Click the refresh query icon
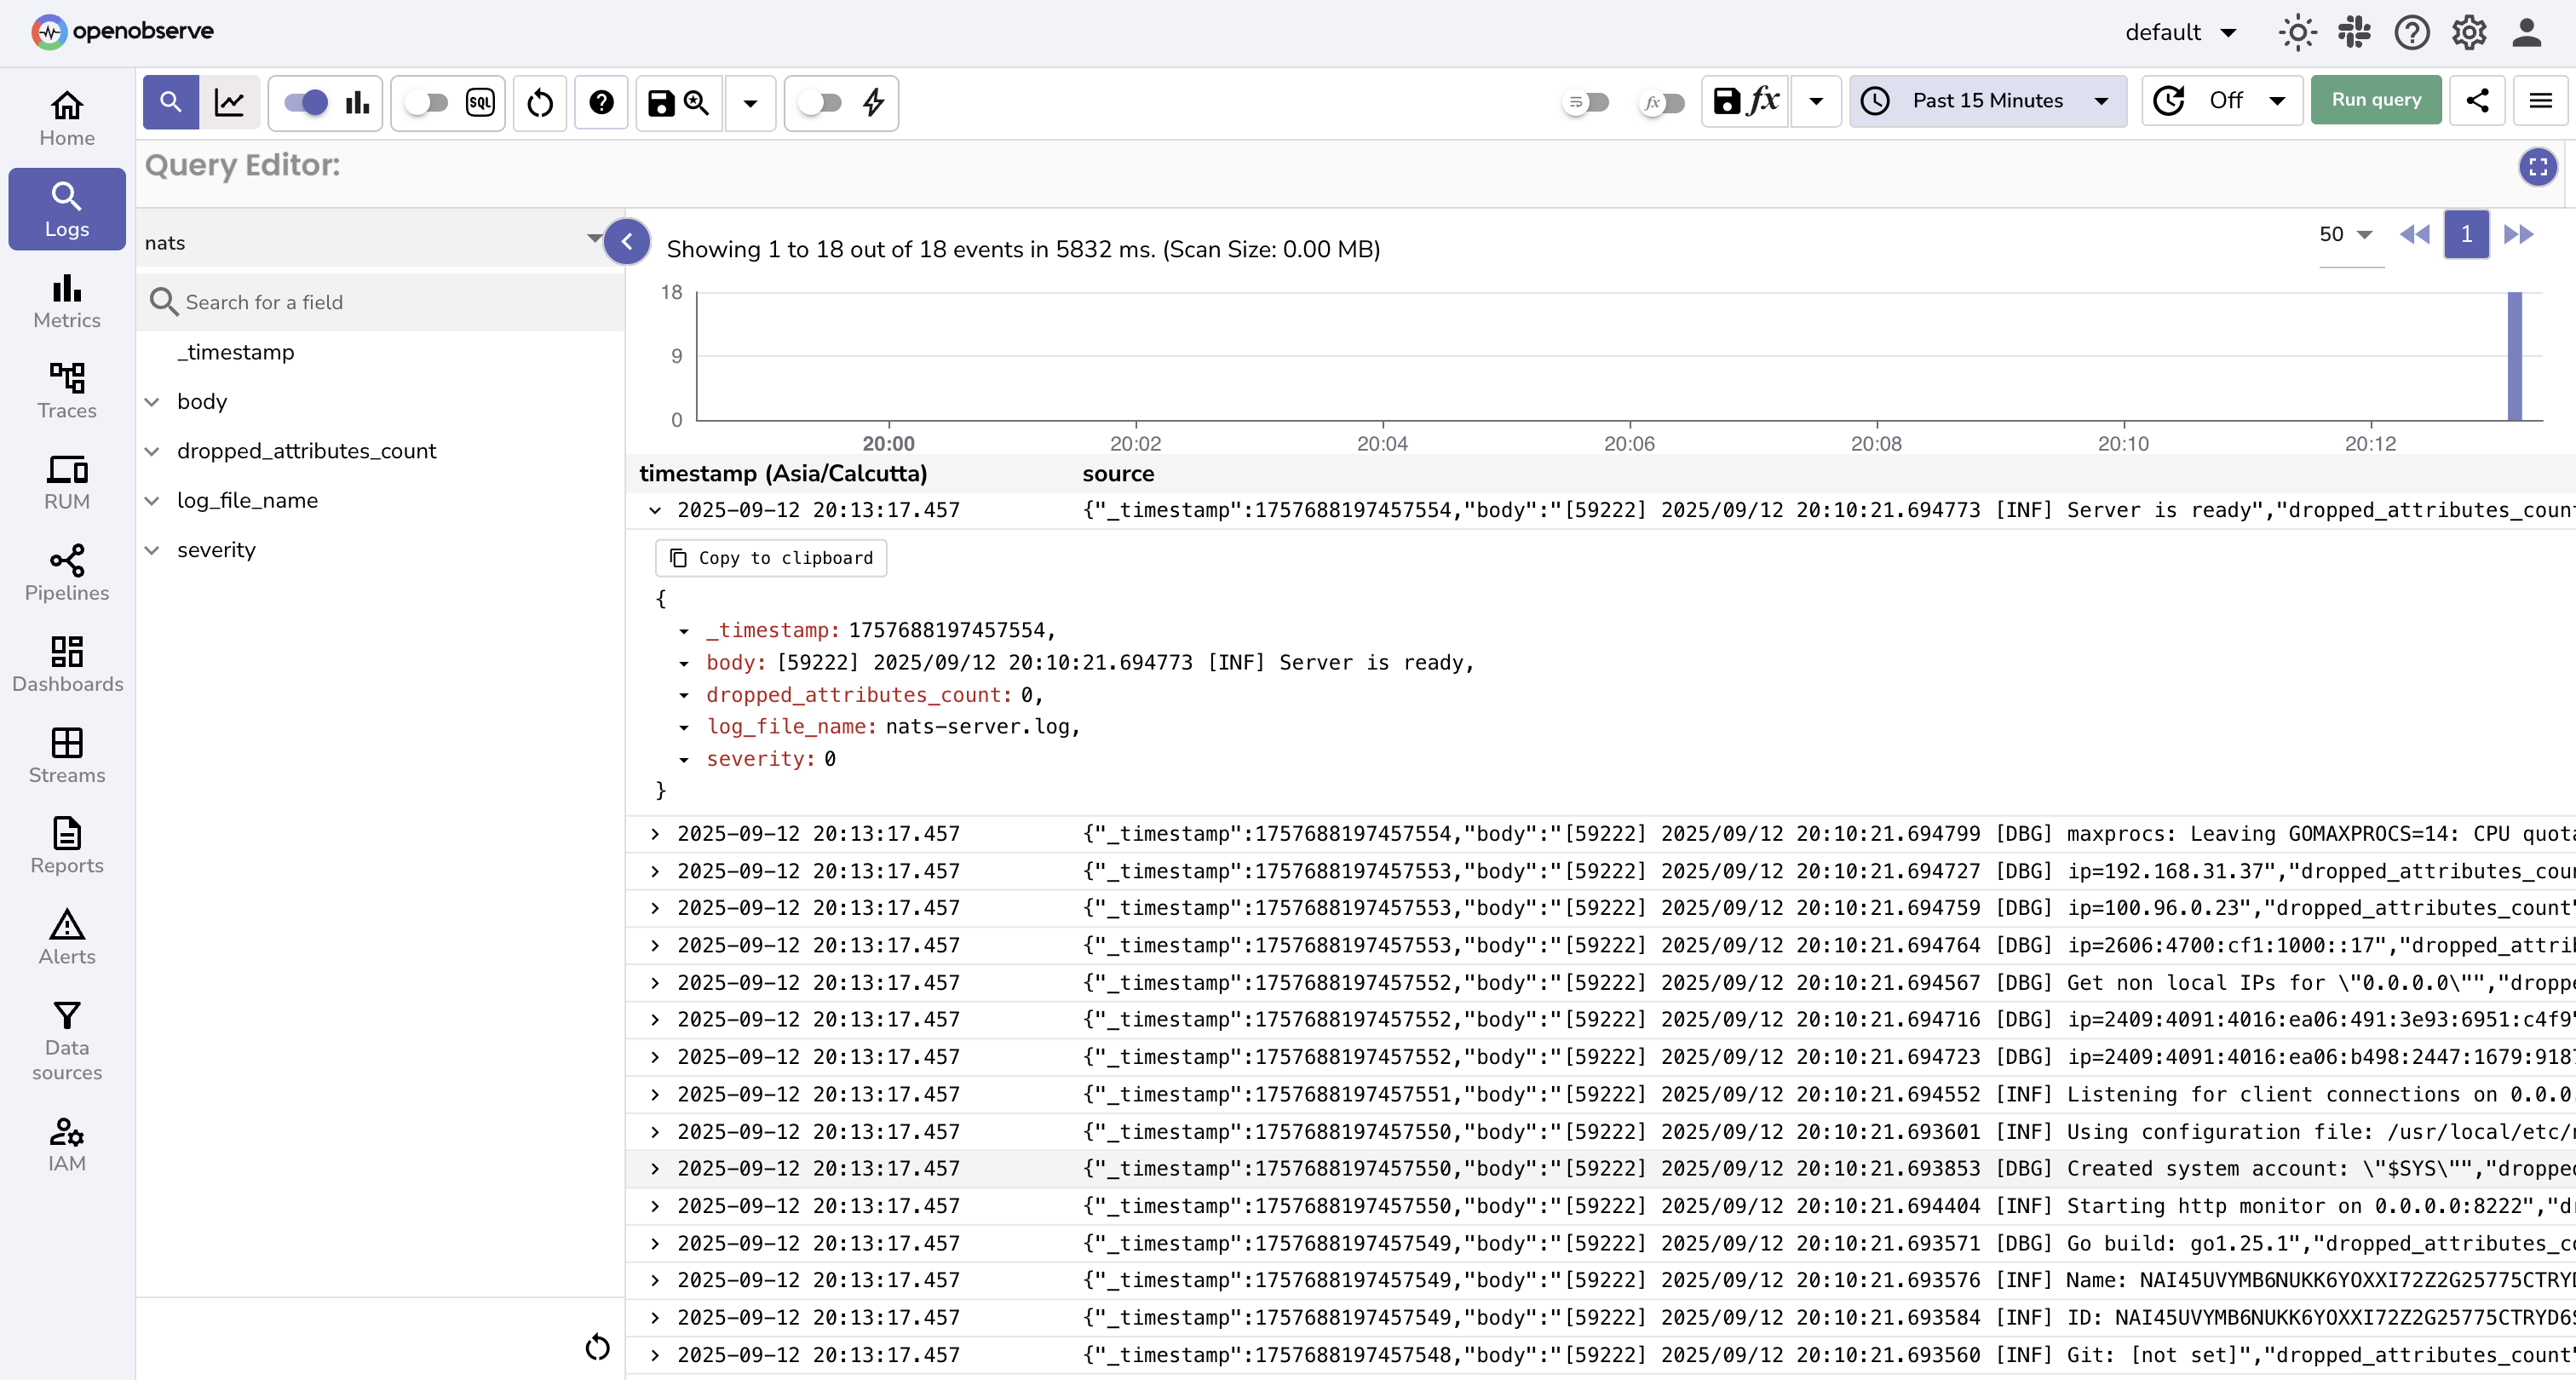The width and height of the screenshot is (2576, 1380). click(539, 102)
